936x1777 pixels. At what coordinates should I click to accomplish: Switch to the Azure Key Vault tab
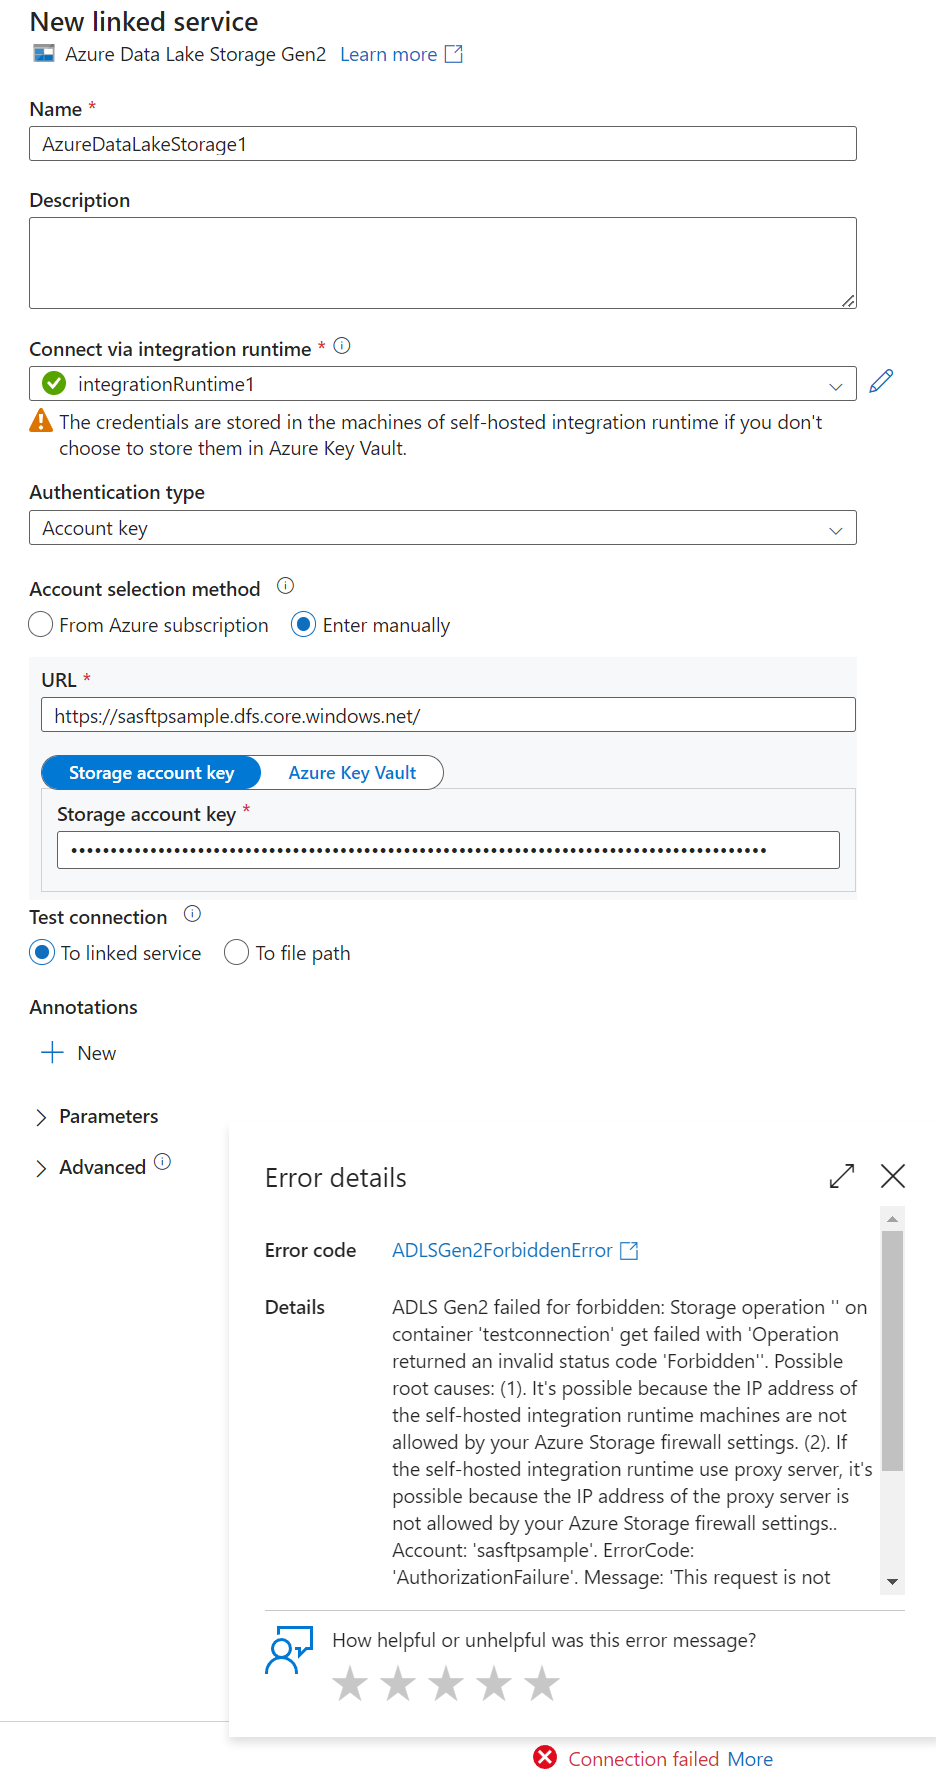[352, 773]
